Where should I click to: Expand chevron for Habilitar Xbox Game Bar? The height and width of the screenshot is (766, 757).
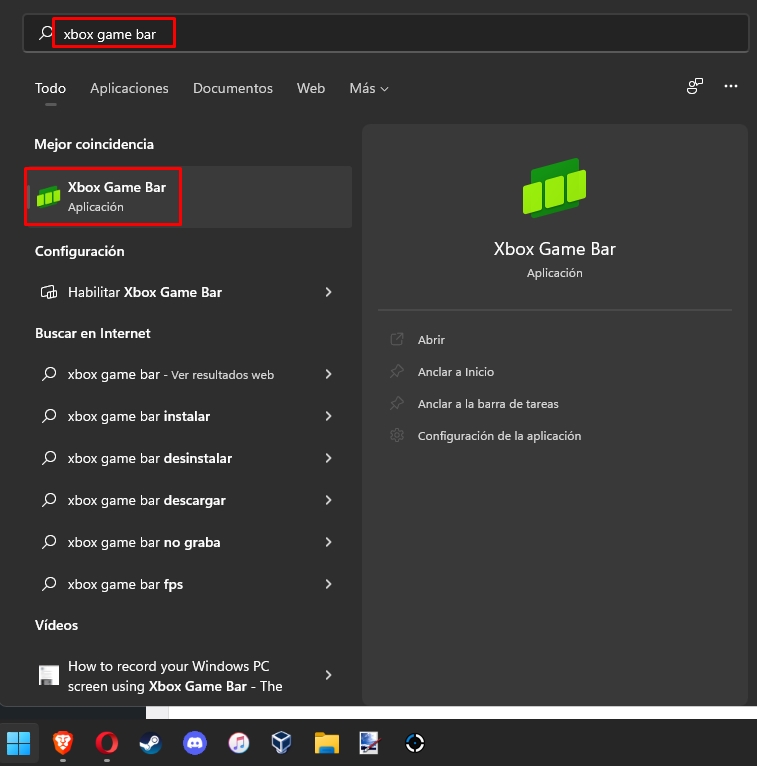328,292
